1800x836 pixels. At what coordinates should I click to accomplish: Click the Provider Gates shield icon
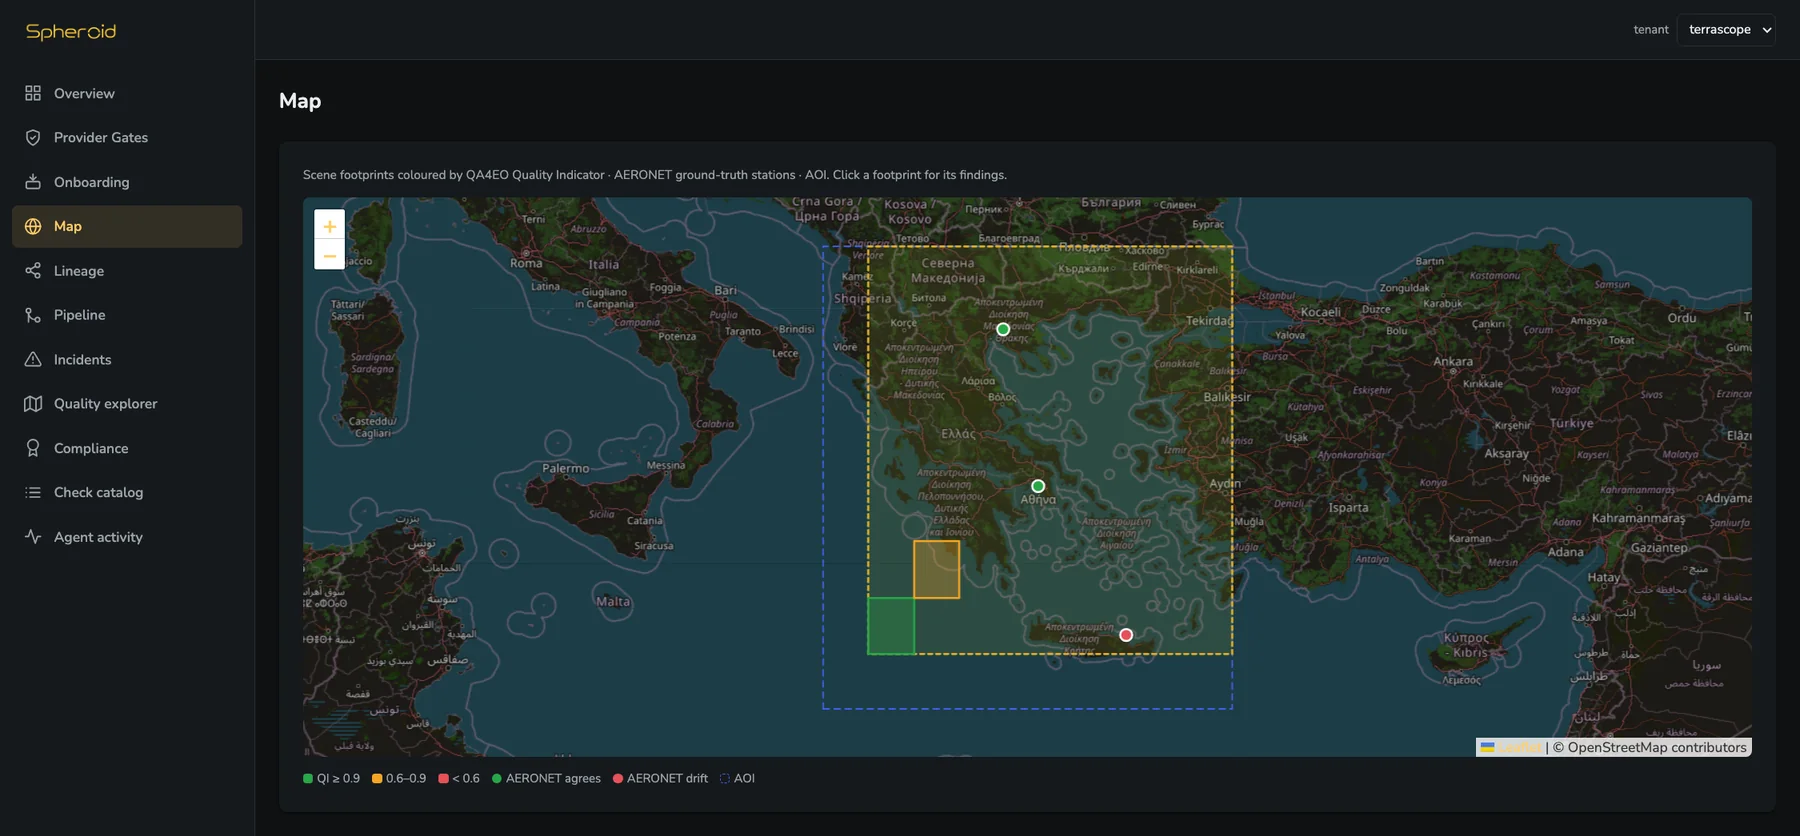[x=33, y=137]
